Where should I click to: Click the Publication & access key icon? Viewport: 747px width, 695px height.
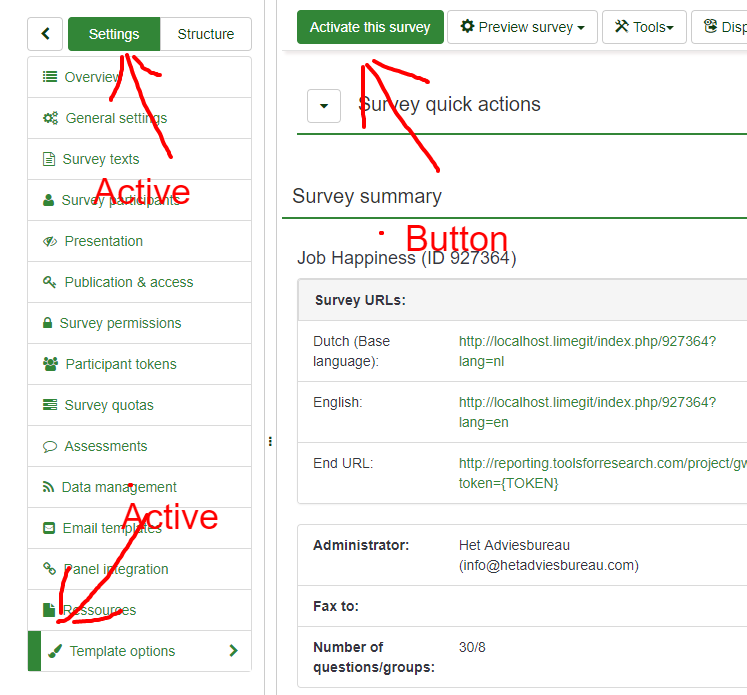click(50, 282)
